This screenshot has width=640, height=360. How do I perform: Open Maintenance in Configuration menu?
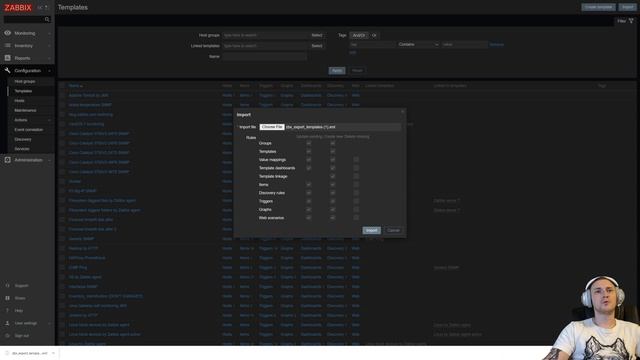coord(25,110)
